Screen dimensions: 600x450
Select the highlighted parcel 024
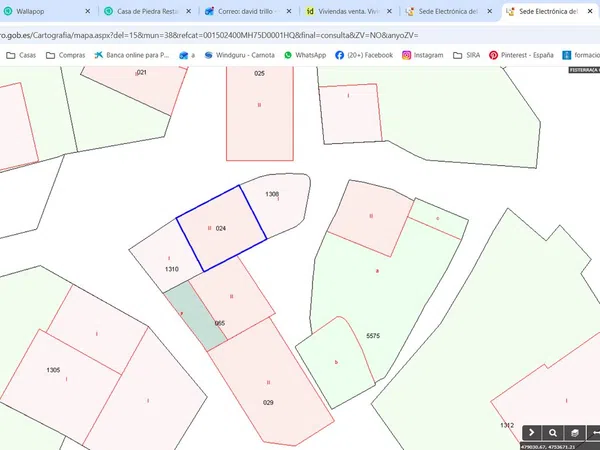pyautogui.click(x=221, y=228)
